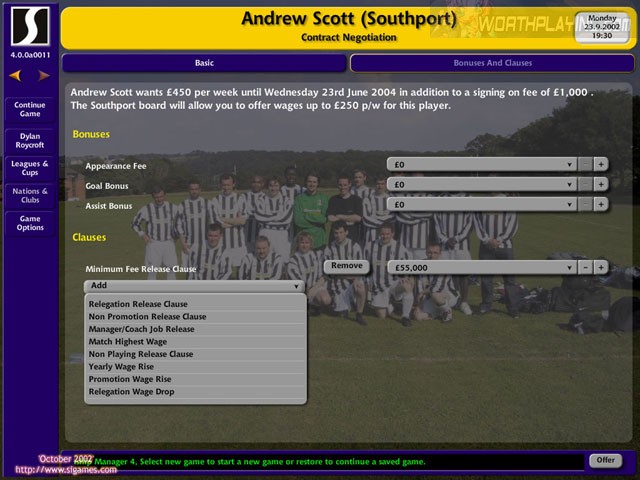Submit the contract with Offer button

click(x=606, y=460)
